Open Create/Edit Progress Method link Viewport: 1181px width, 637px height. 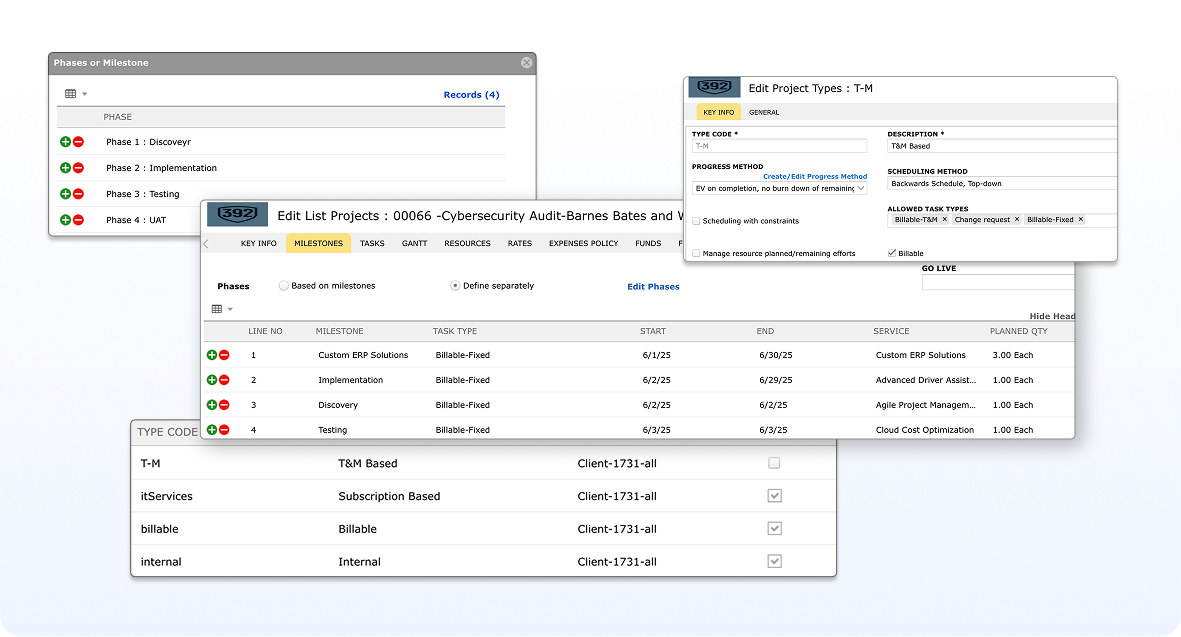(815, 176)
